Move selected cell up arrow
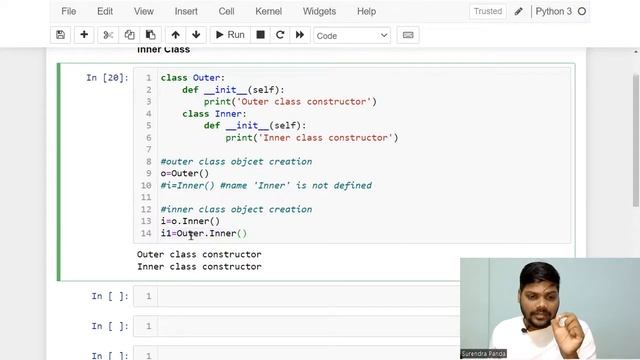 176,35
